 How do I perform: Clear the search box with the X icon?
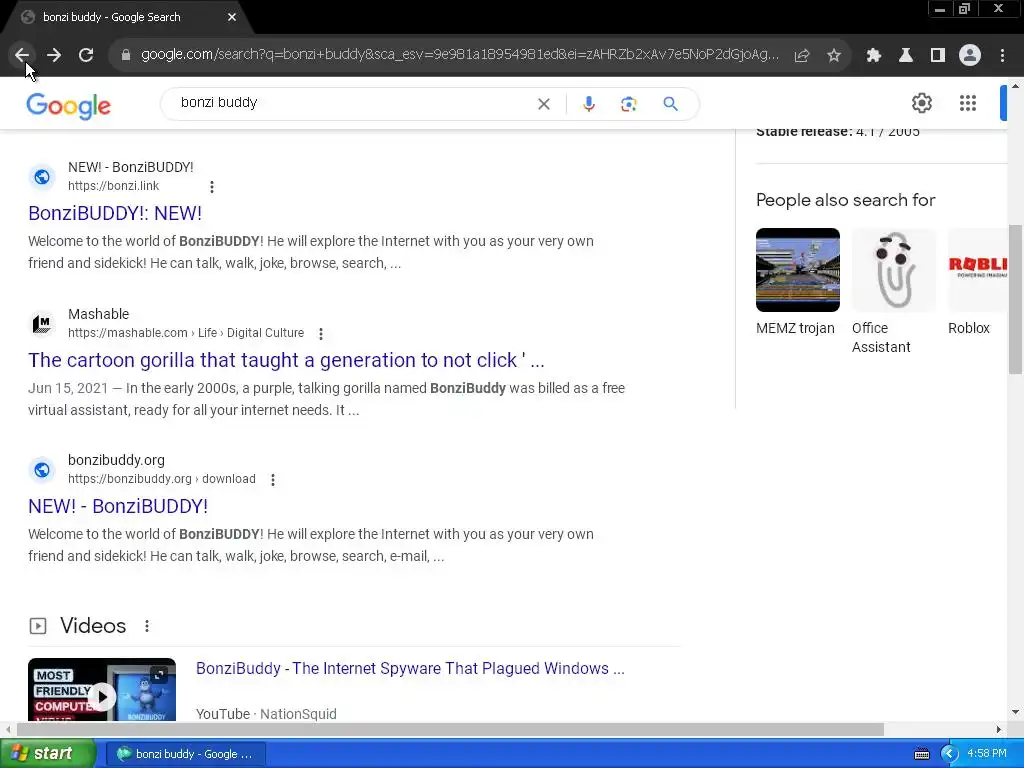click(x=543, y=104)
